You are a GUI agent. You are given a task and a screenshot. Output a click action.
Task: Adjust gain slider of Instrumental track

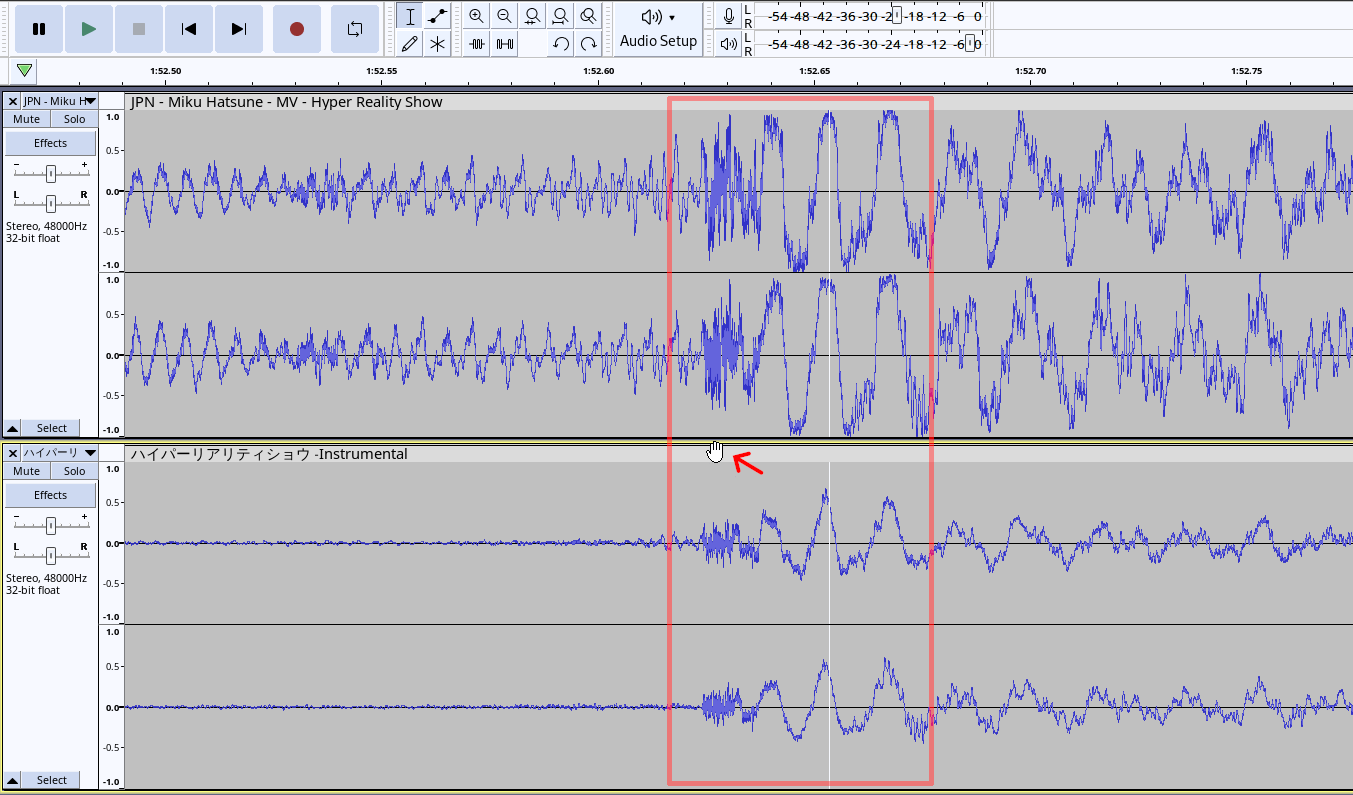[x=50, y=526]
